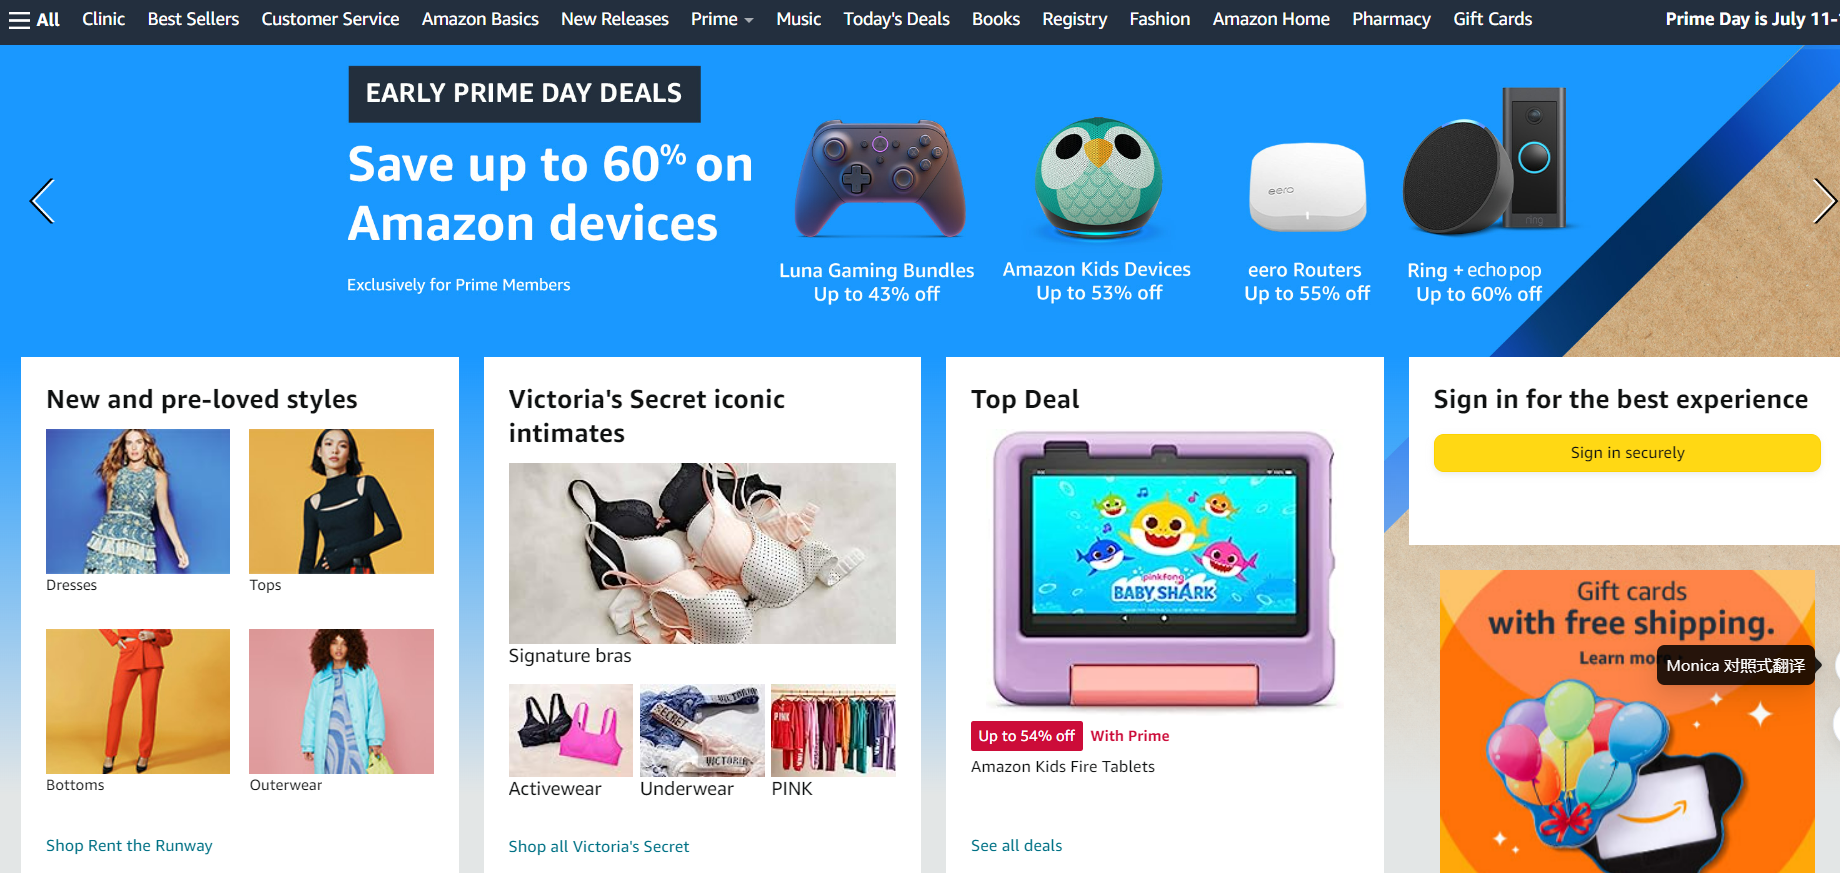Select the Amazon Kids owl Echo device

click(1098, 179)
